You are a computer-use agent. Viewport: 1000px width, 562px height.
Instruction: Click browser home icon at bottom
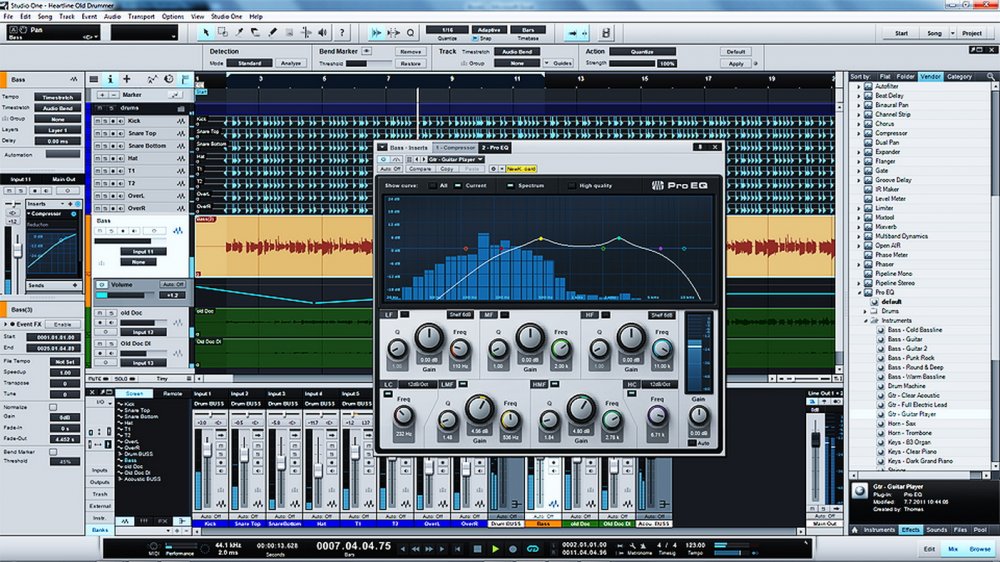point(855,530)
